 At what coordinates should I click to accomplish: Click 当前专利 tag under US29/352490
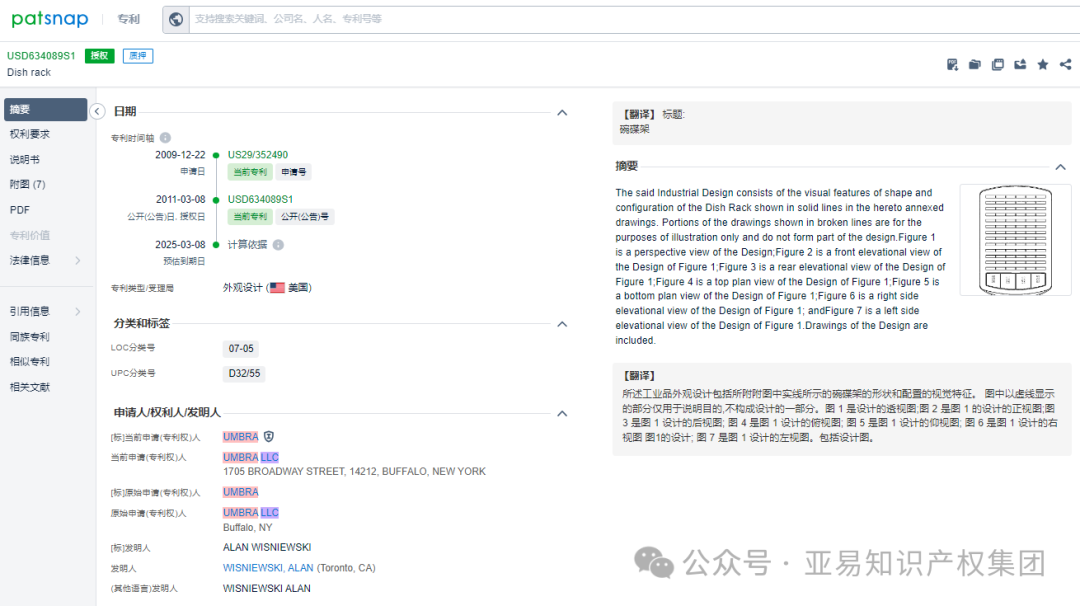pyautogui.click(x=250, y=172)
